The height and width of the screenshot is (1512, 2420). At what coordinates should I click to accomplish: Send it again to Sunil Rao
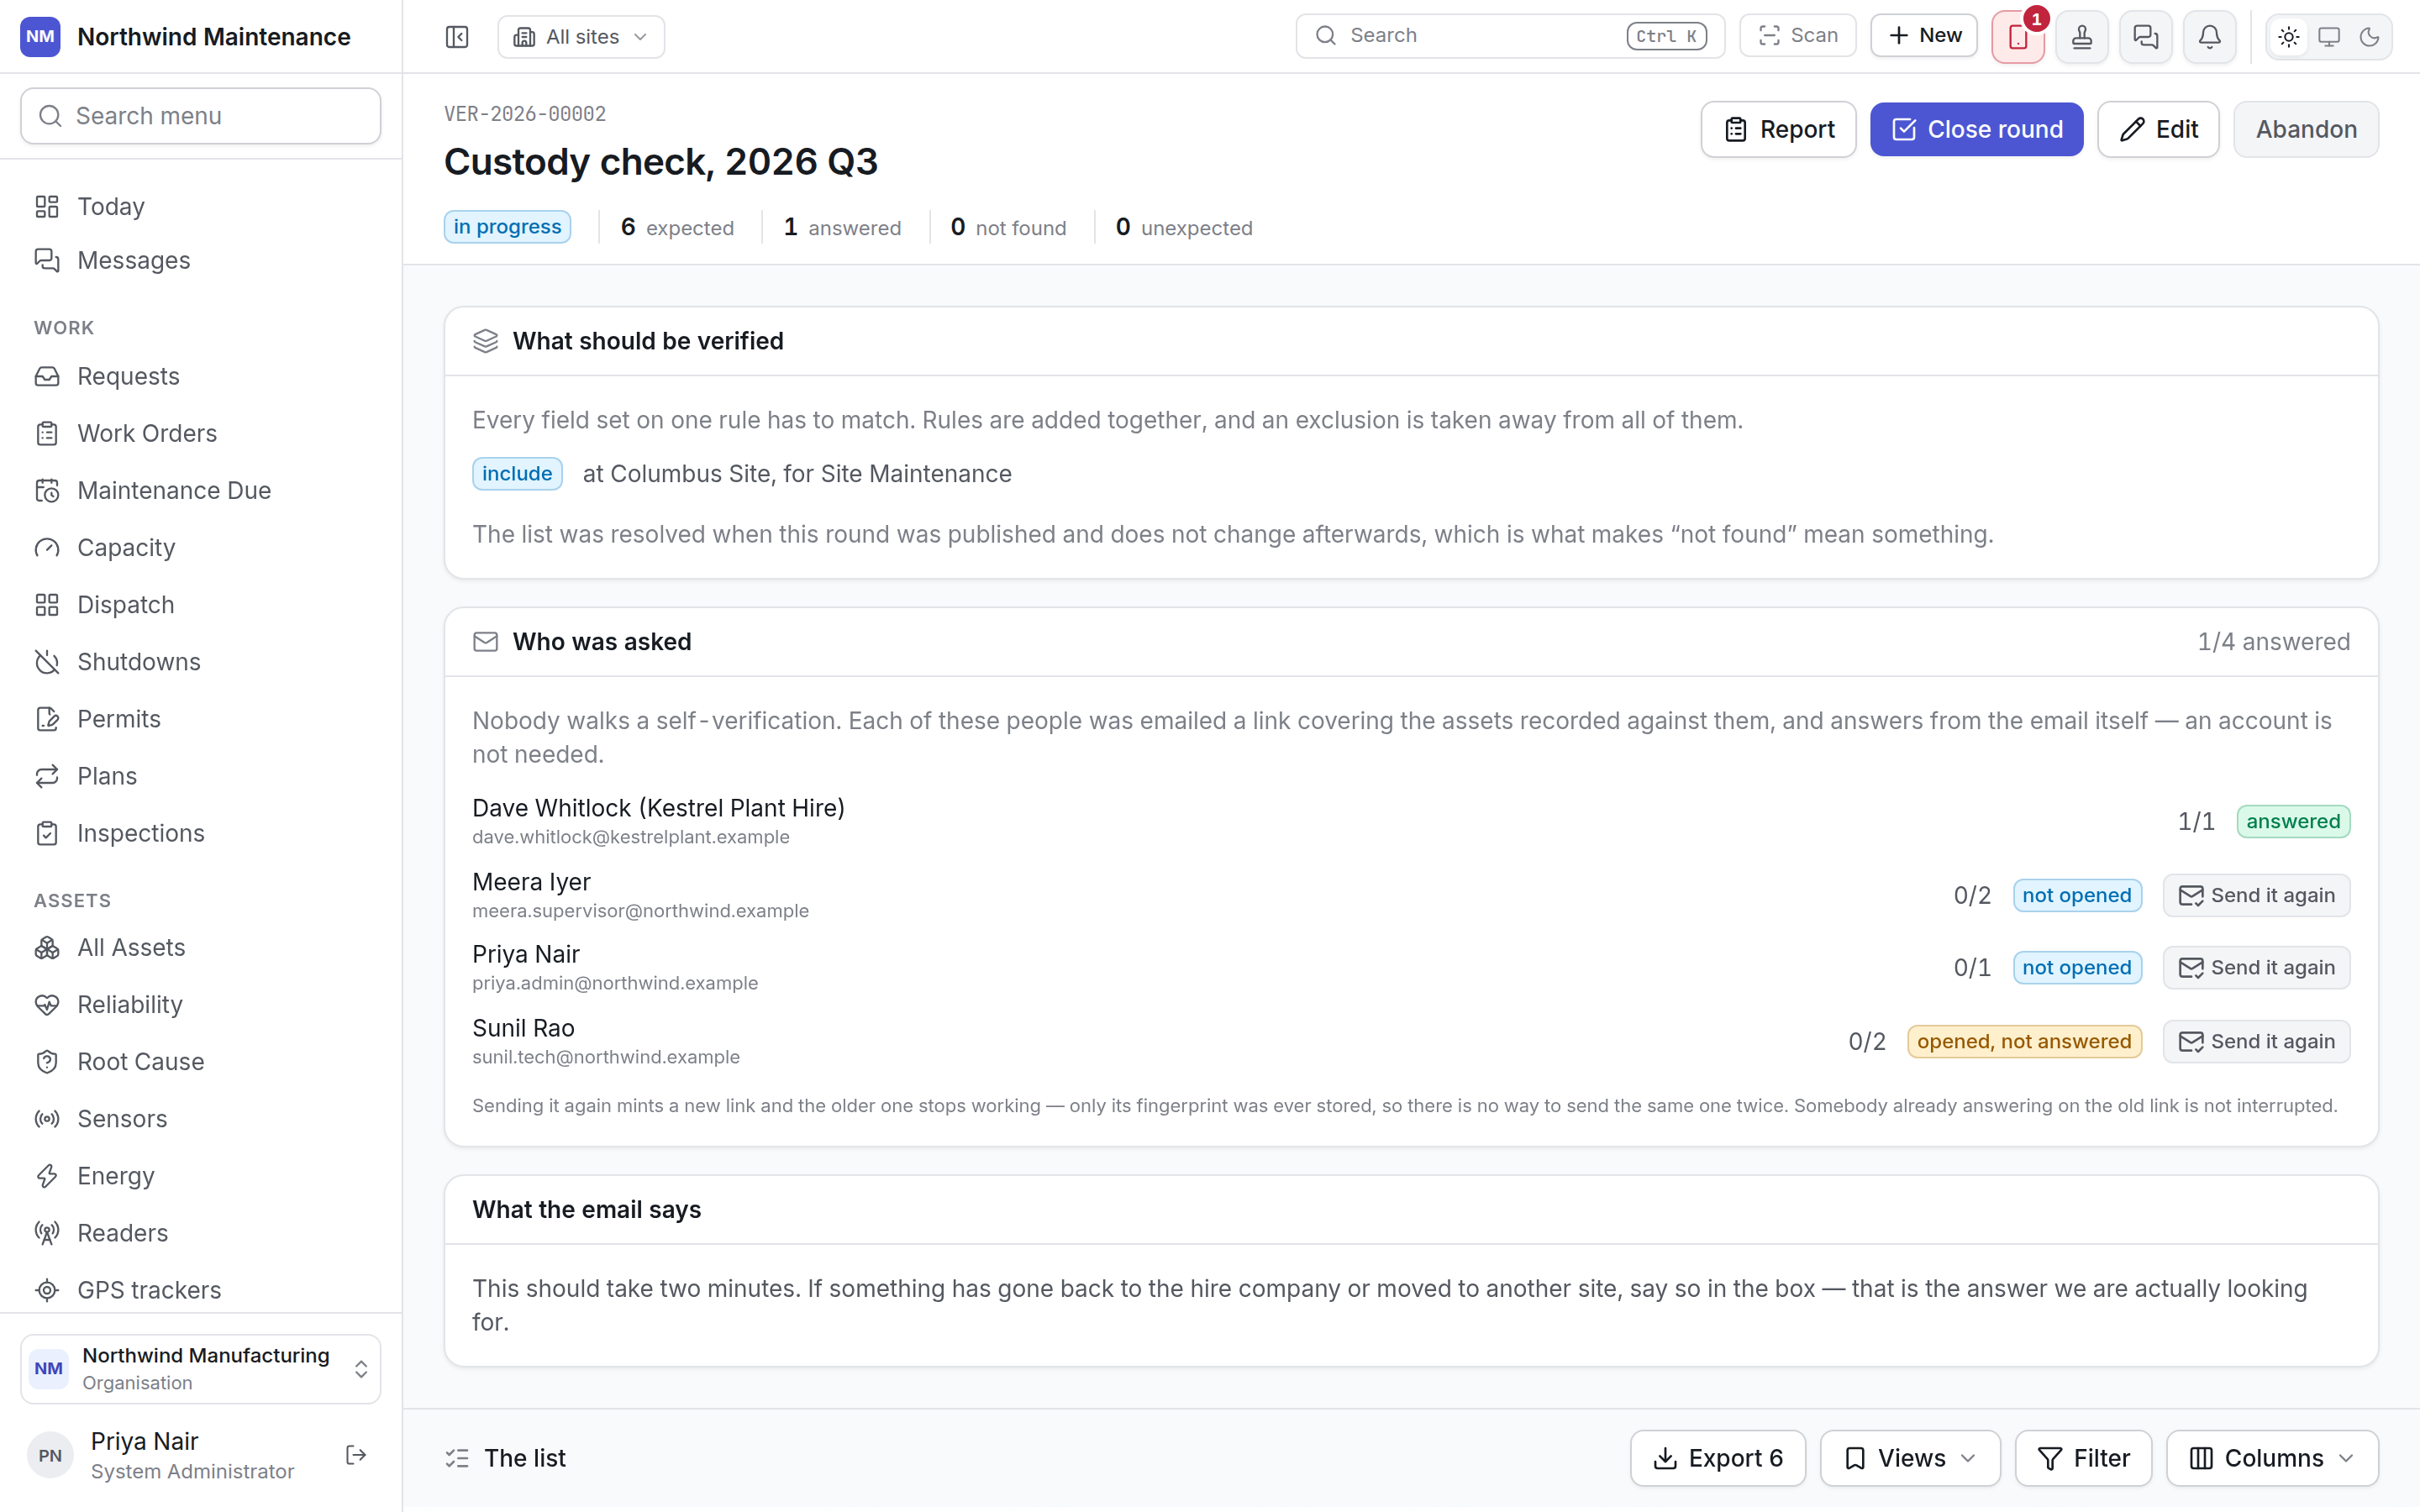2256,1041
